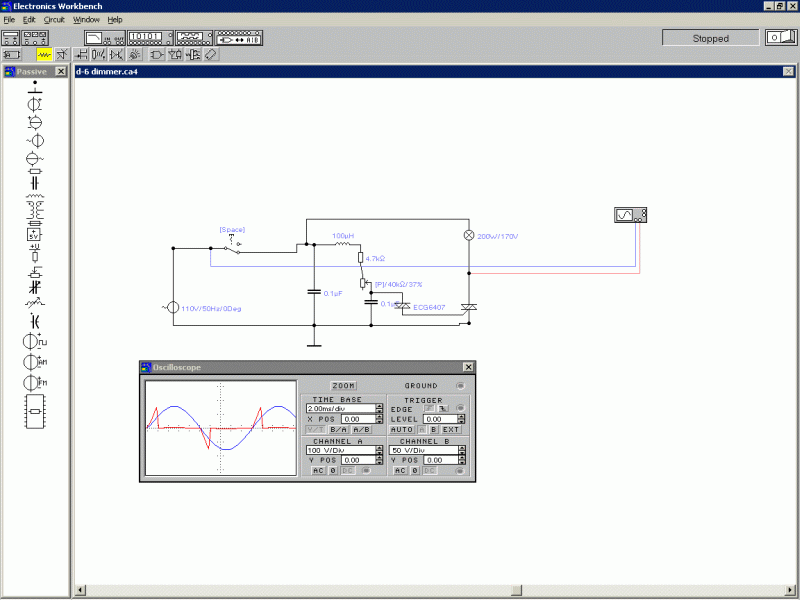Image resolution: width=800 pixels, height=600 pixels.
Task: Pick the battery DC source component
Action: [35, 104]
